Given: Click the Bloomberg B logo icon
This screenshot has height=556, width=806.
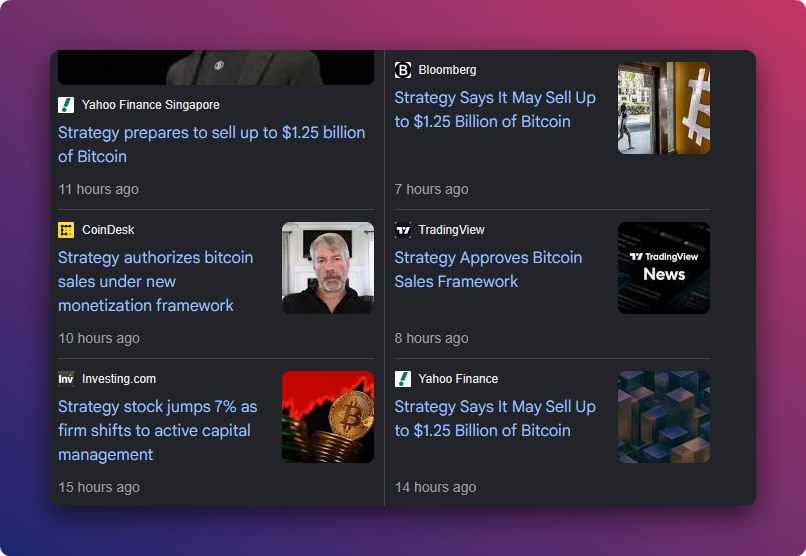Looking at the screenshot, I should coord(402,70).
